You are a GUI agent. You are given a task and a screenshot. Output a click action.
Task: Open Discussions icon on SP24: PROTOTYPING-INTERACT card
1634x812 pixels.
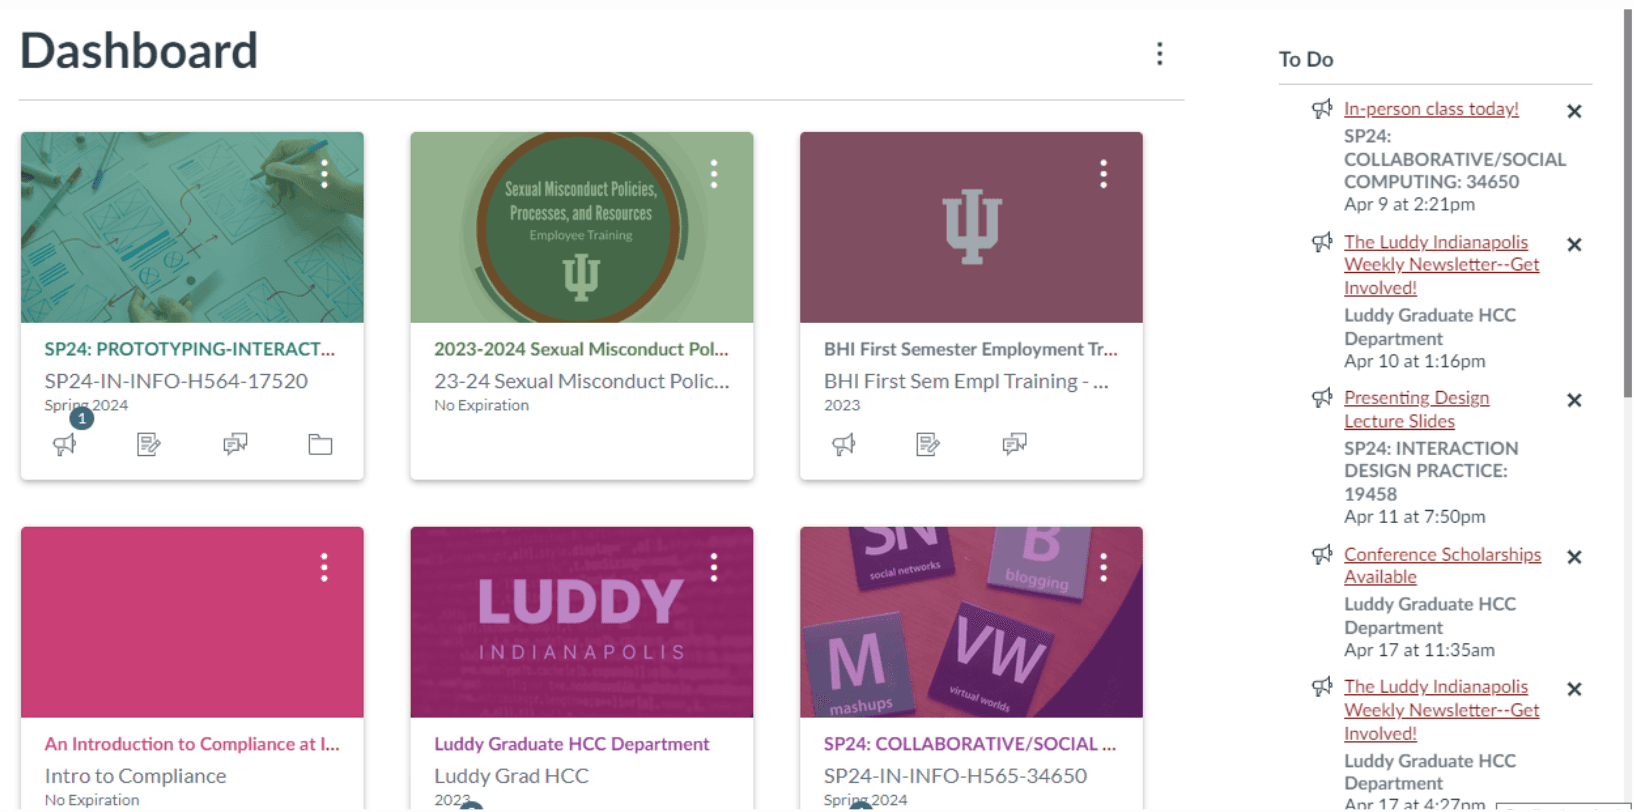pos(235,444)
